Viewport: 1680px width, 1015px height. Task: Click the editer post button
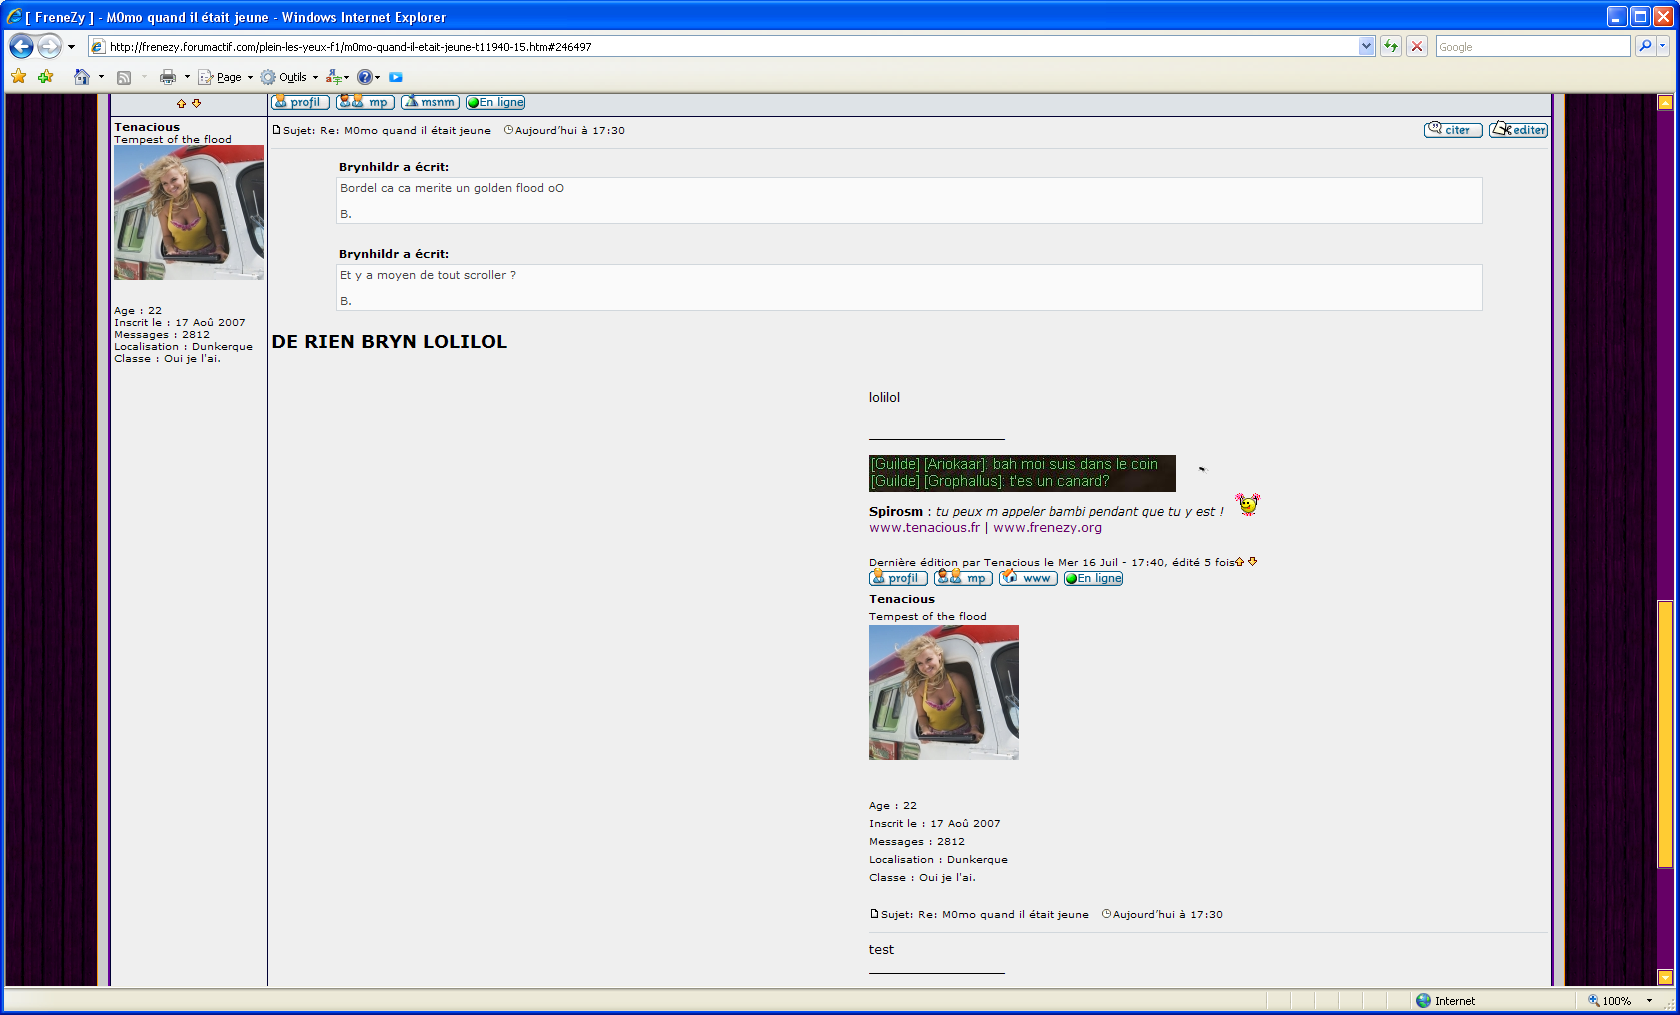click(1518, 130)
